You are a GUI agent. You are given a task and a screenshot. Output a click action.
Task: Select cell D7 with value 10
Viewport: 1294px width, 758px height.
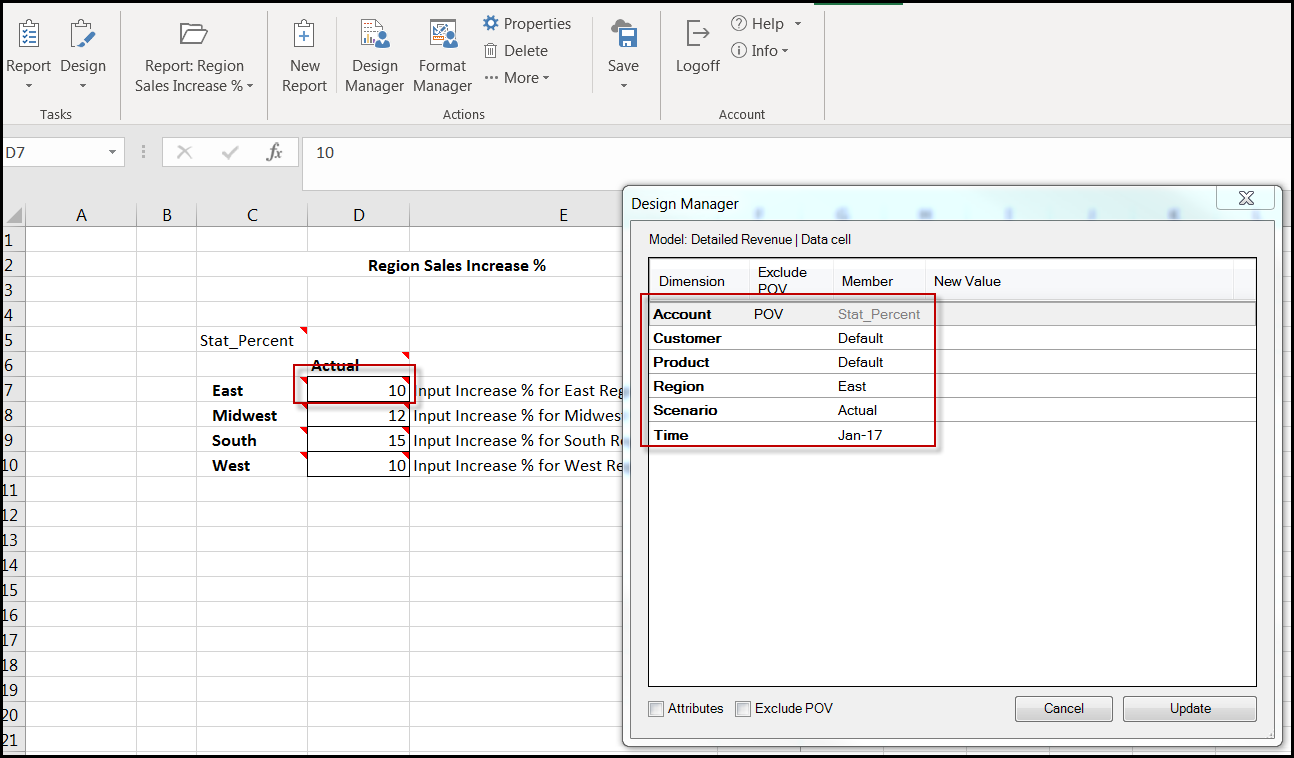(x=359, y=390)
